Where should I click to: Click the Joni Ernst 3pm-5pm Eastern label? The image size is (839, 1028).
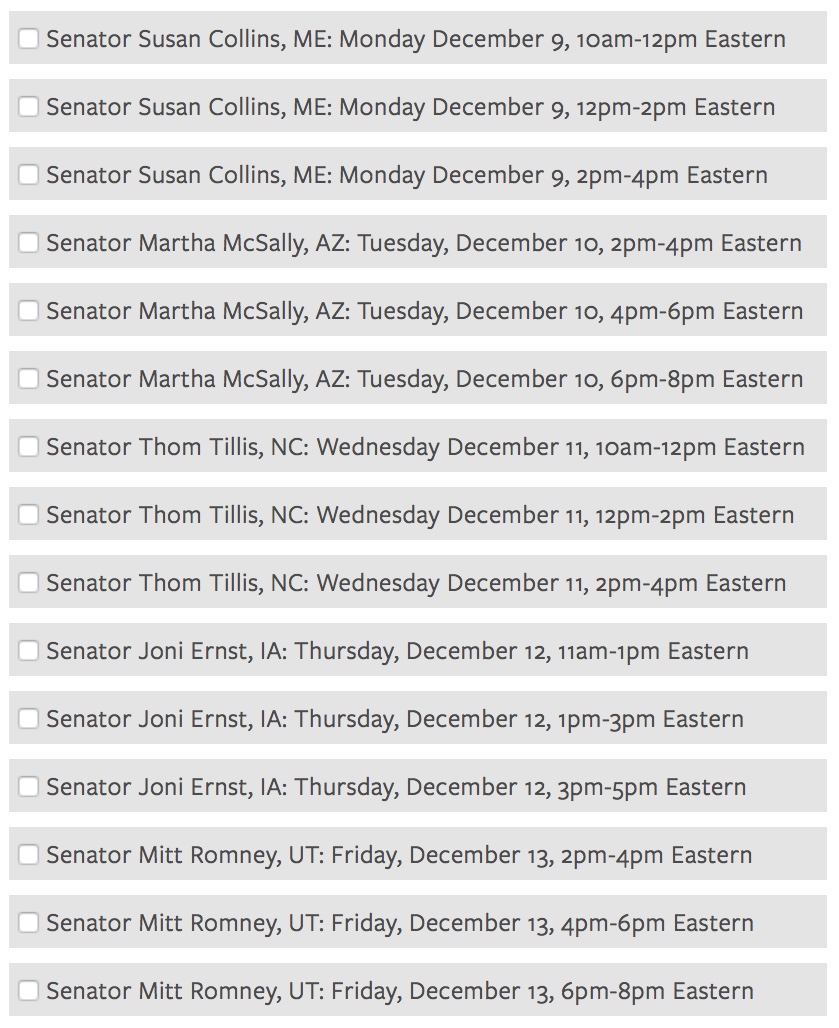396,788
